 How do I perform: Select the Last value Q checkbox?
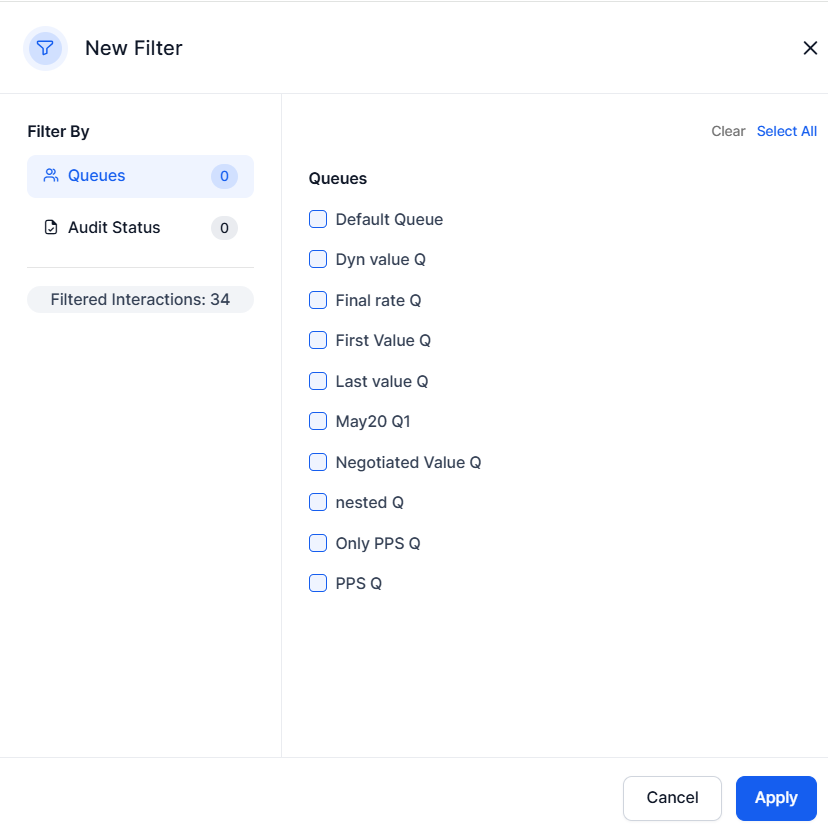317,380
